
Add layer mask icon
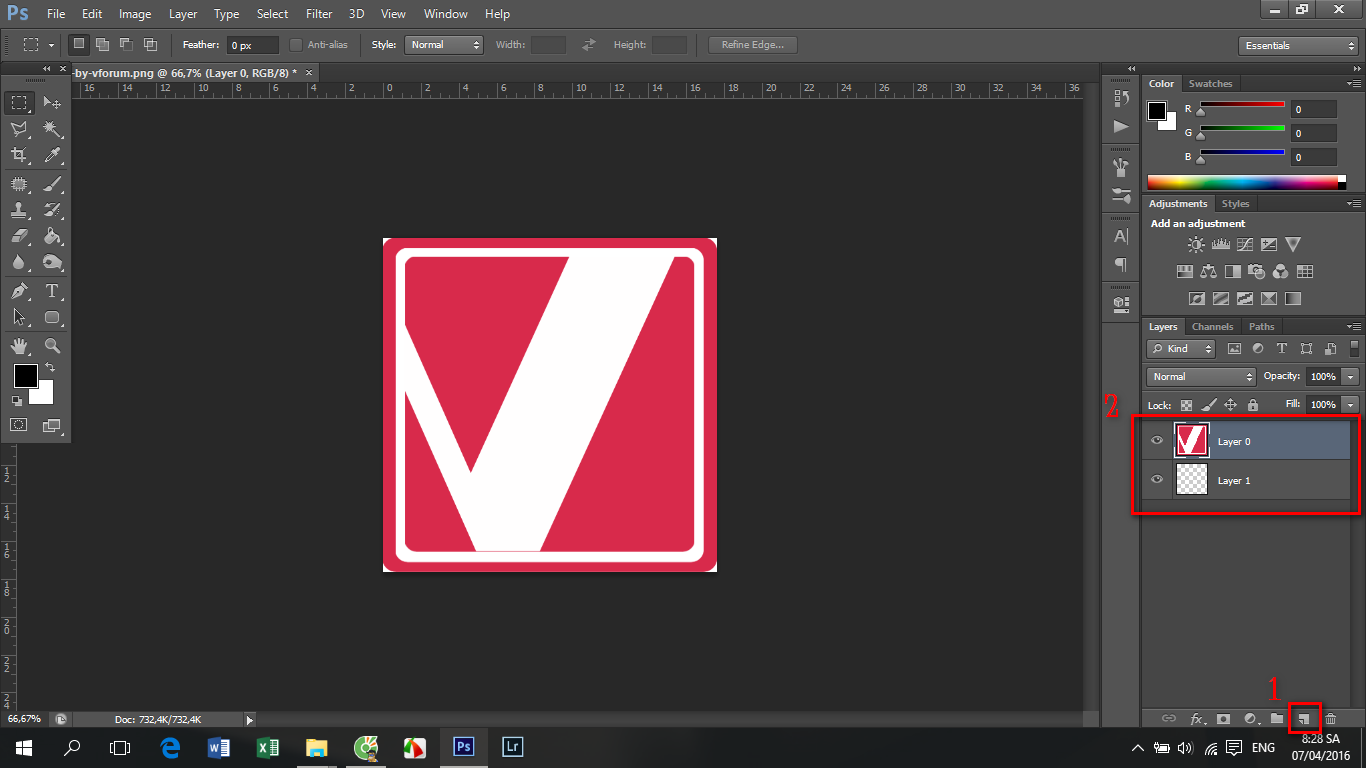(x=1223, y=718)
